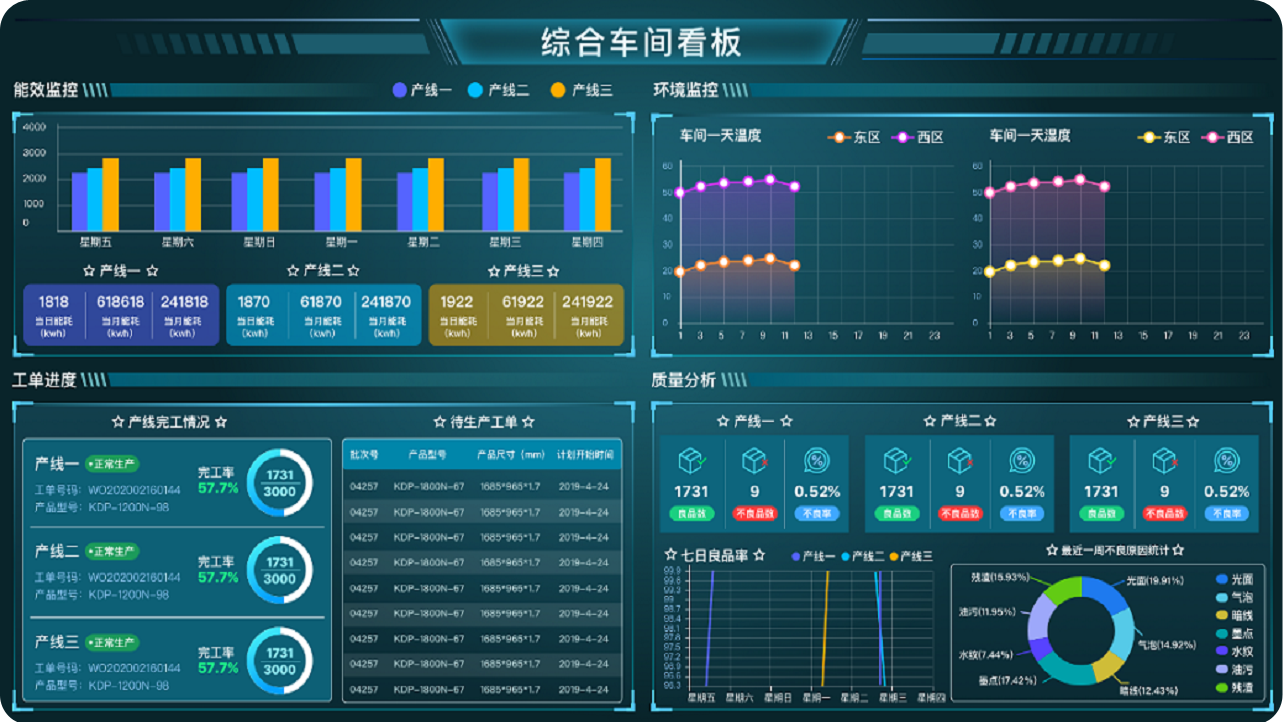
Task: Click 产线一 green 良品数 badge
Action: pos(691,514)
